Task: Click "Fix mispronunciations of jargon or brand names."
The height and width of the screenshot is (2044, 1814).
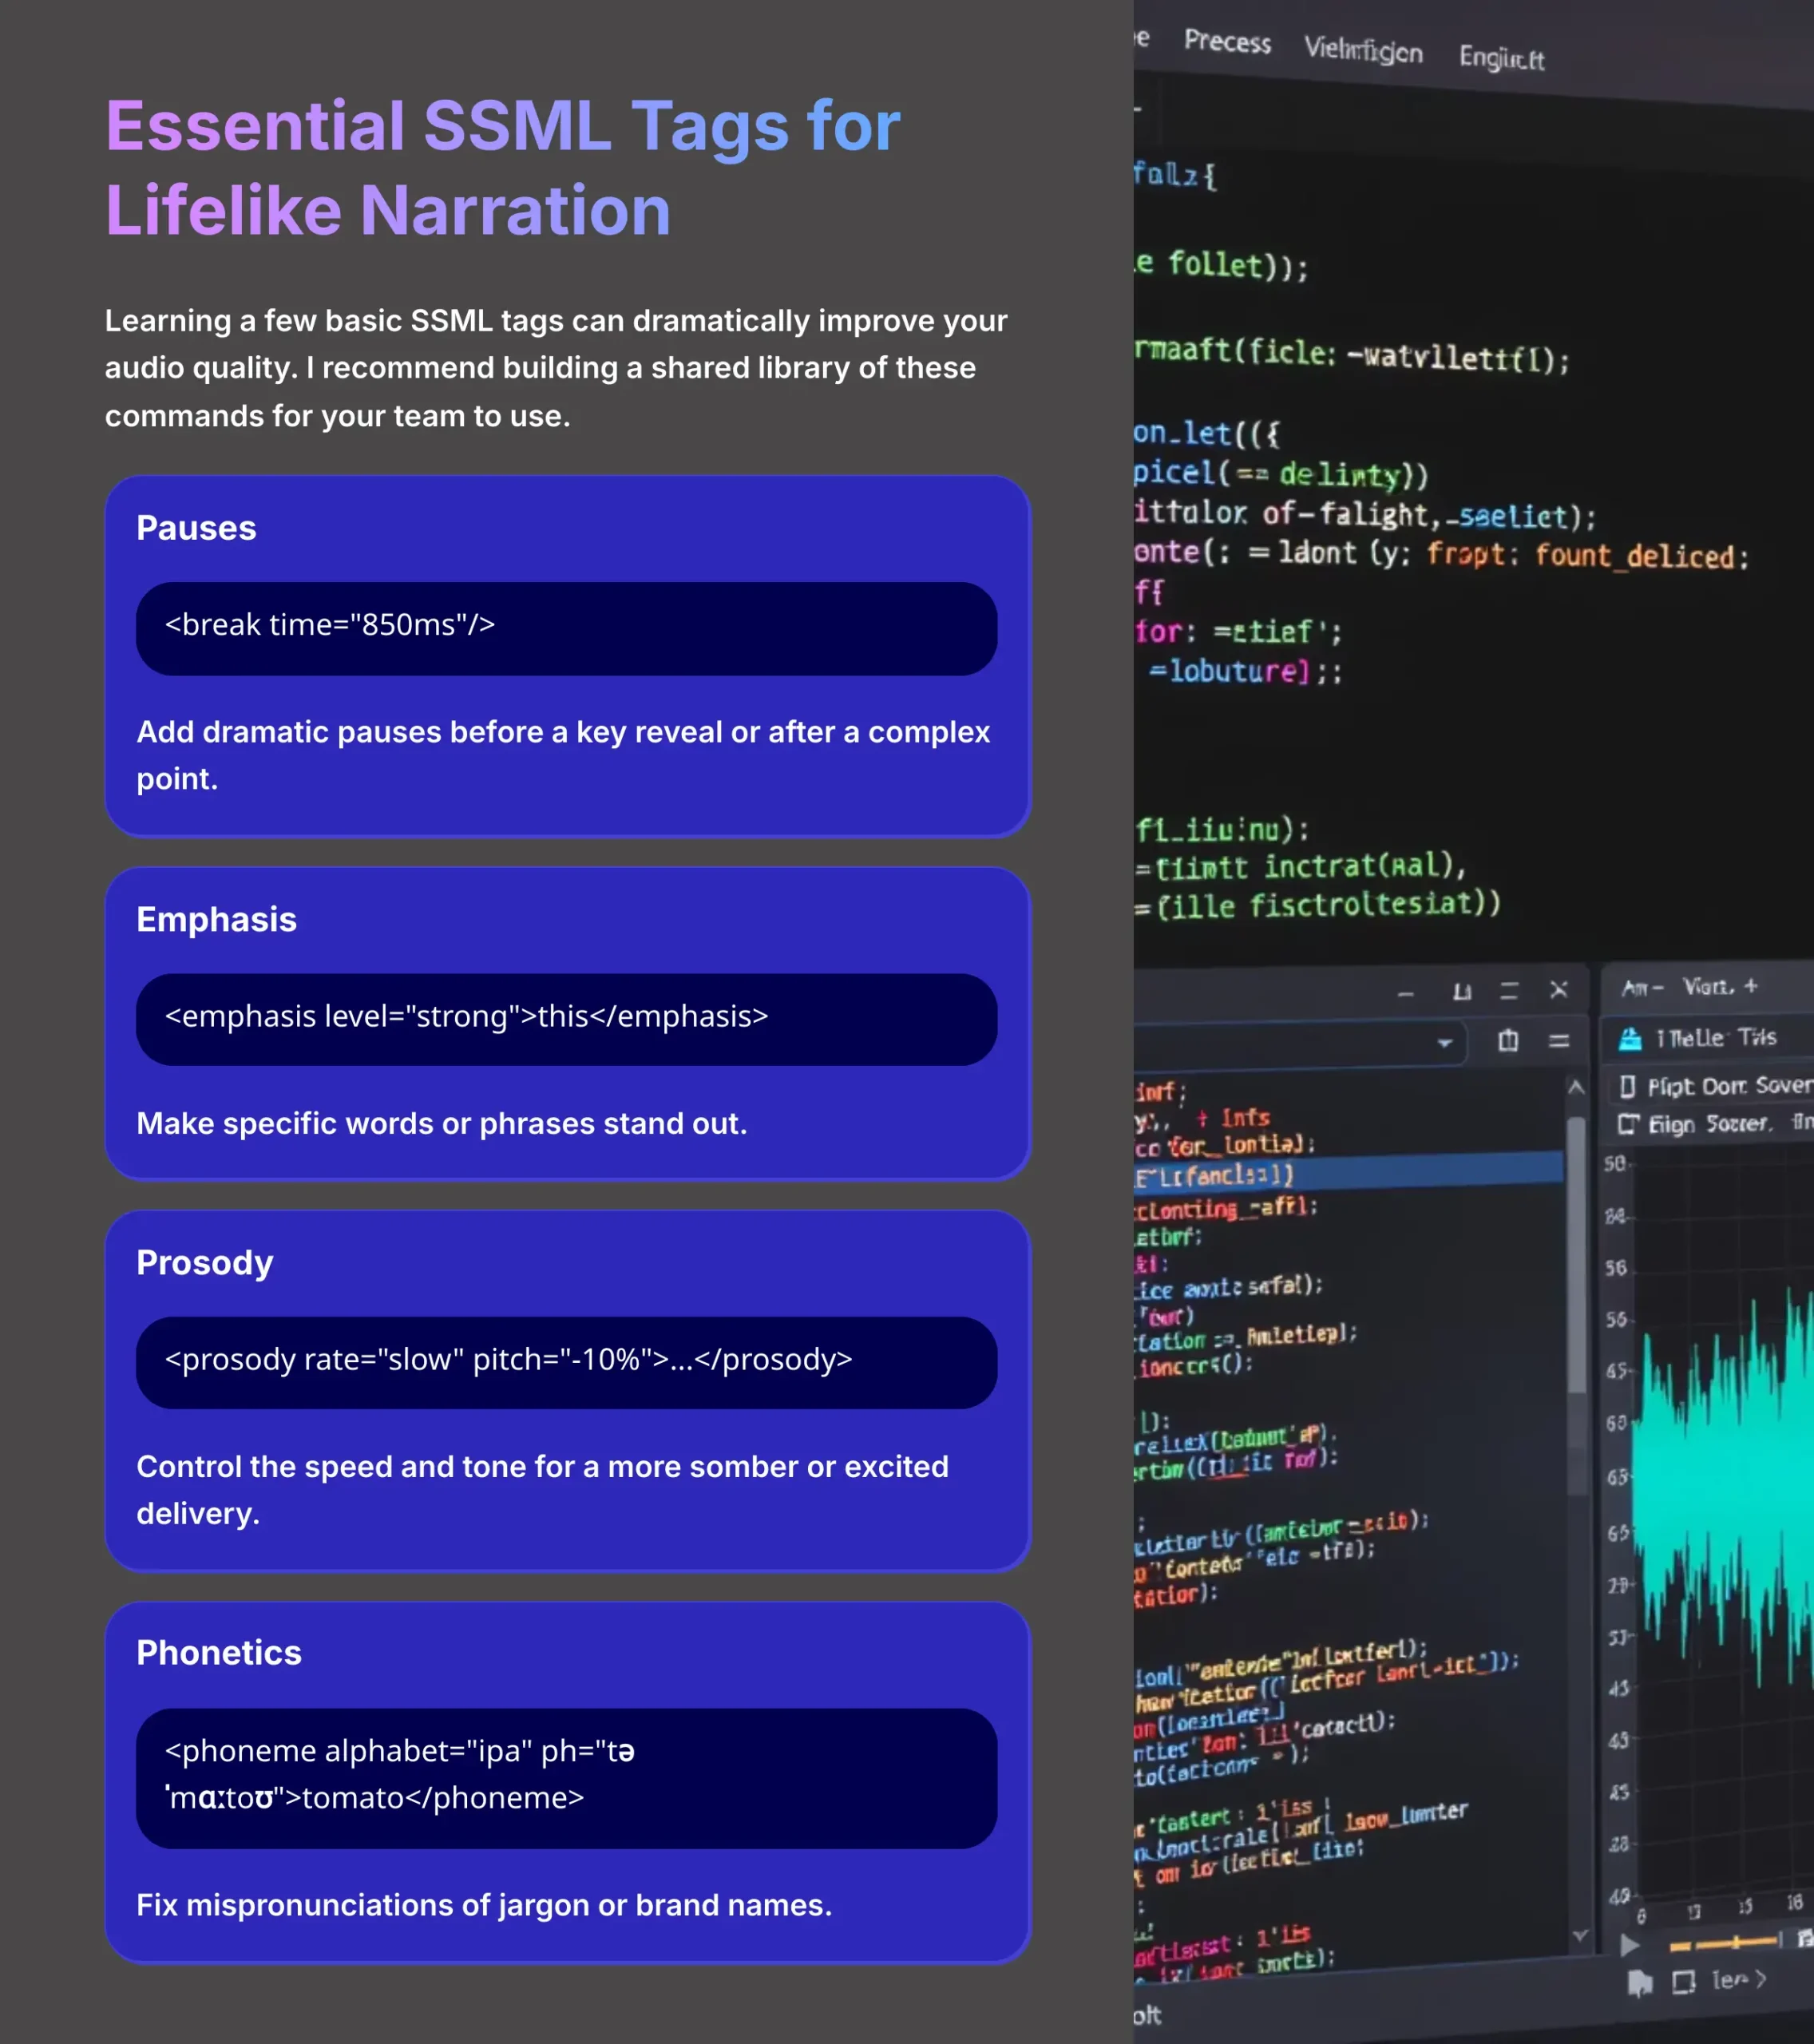Action: [x=484, y=1905]
